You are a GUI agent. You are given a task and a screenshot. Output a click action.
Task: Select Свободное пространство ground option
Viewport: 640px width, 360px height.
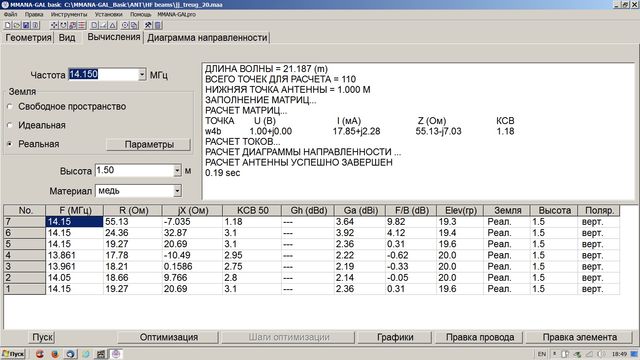pyautogui.click(x=67, y=107)
